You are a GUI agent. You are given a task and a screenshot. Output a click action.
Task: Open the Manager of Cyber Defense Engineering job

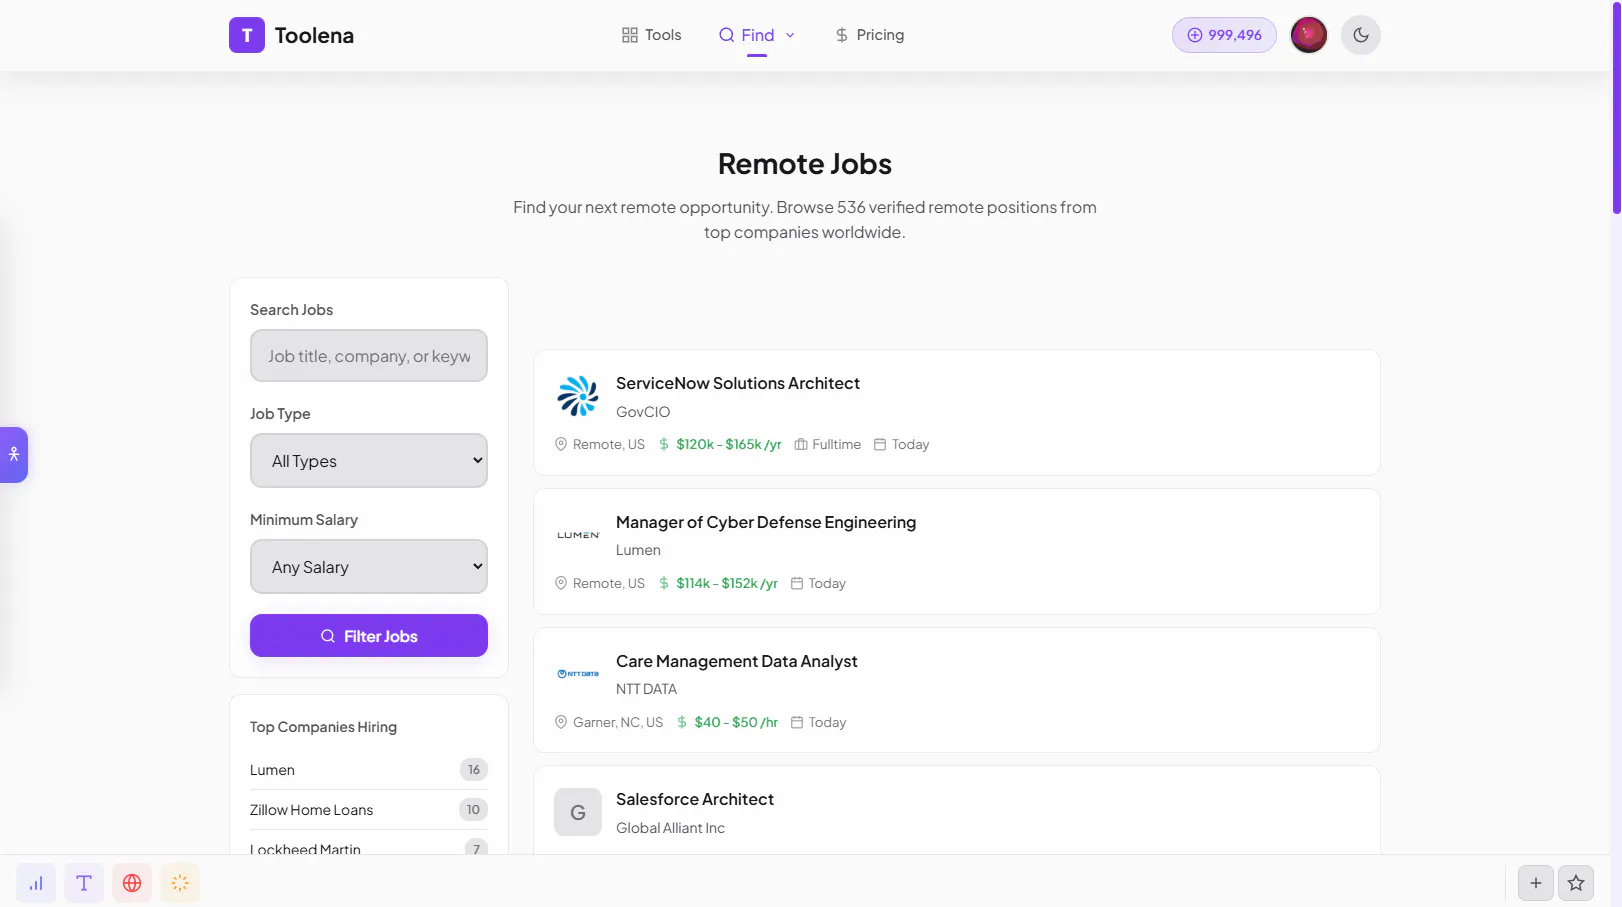766,522
